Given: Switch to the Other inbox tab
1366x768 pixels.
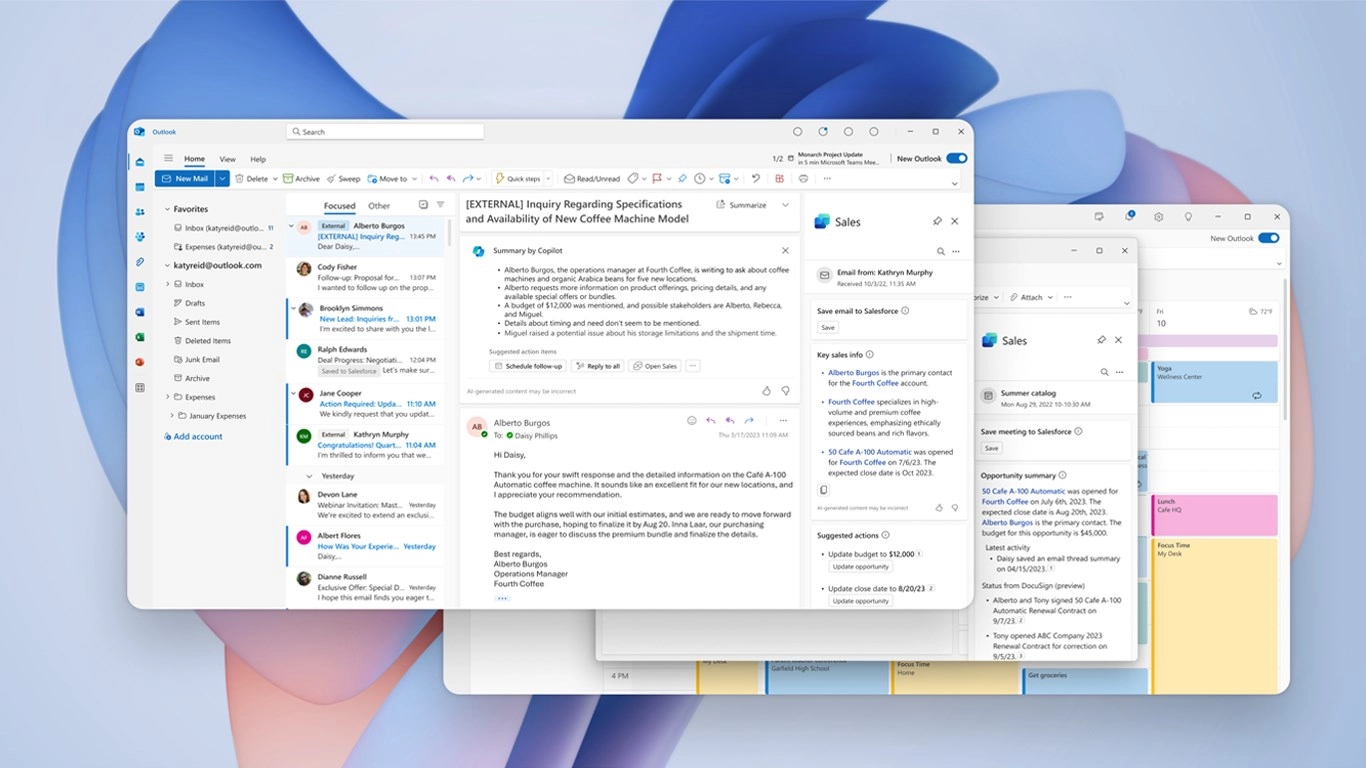Looking at the screenshot, I should tap(379, 206).
